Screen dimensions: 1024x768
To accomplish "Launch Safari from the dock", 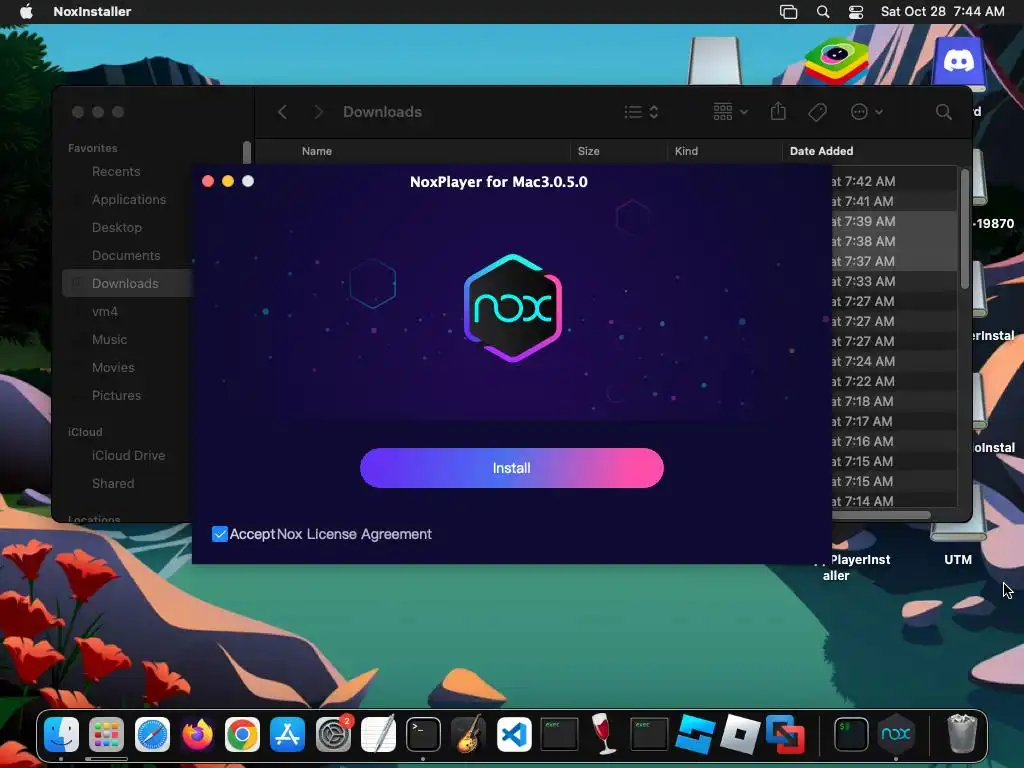I will (x=152, y=734).
